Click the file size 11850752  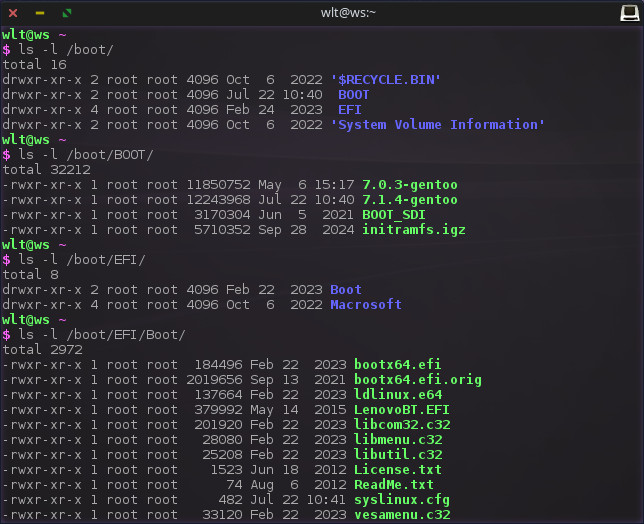(x=218, y=185)
